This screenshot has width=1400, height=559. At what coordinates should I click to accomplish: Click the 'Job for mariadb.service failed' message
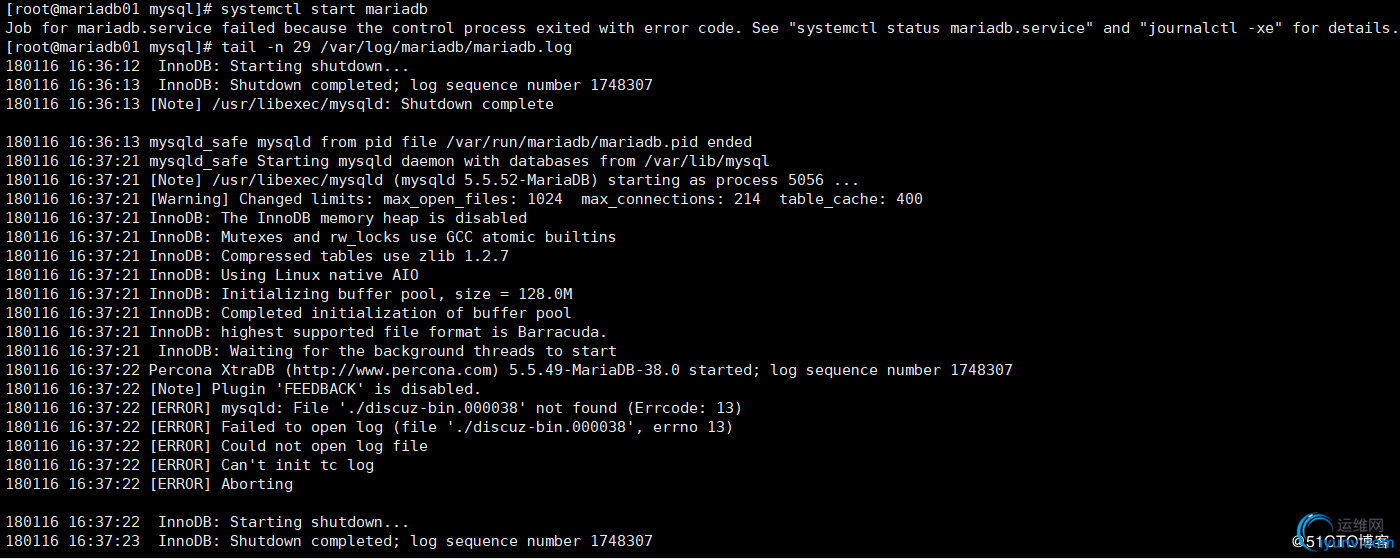140,28
